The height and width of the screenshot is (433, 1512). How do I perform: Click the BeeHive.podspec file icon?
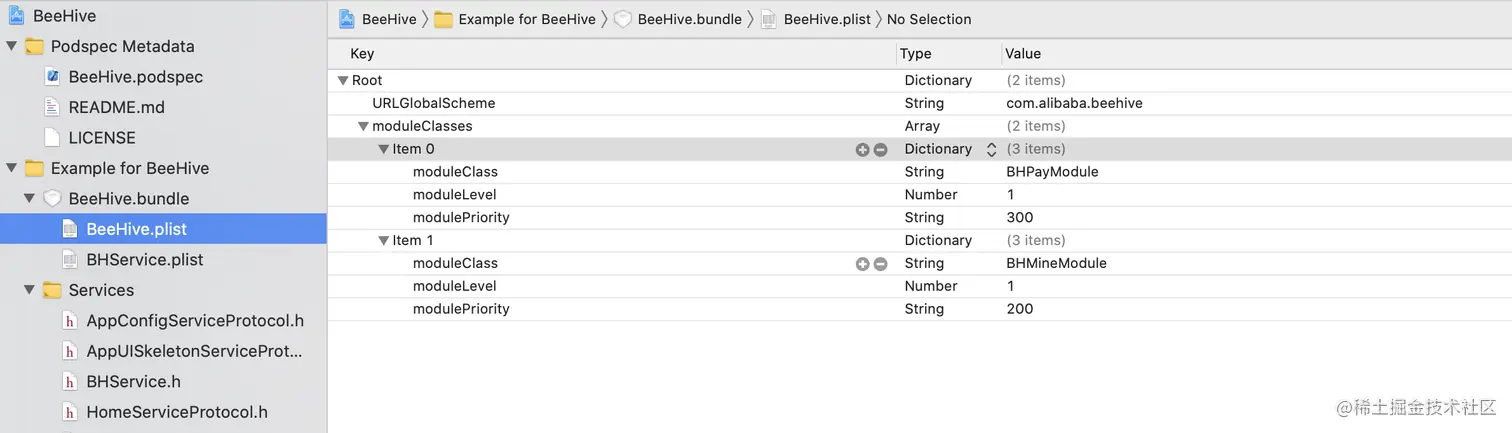52,77
